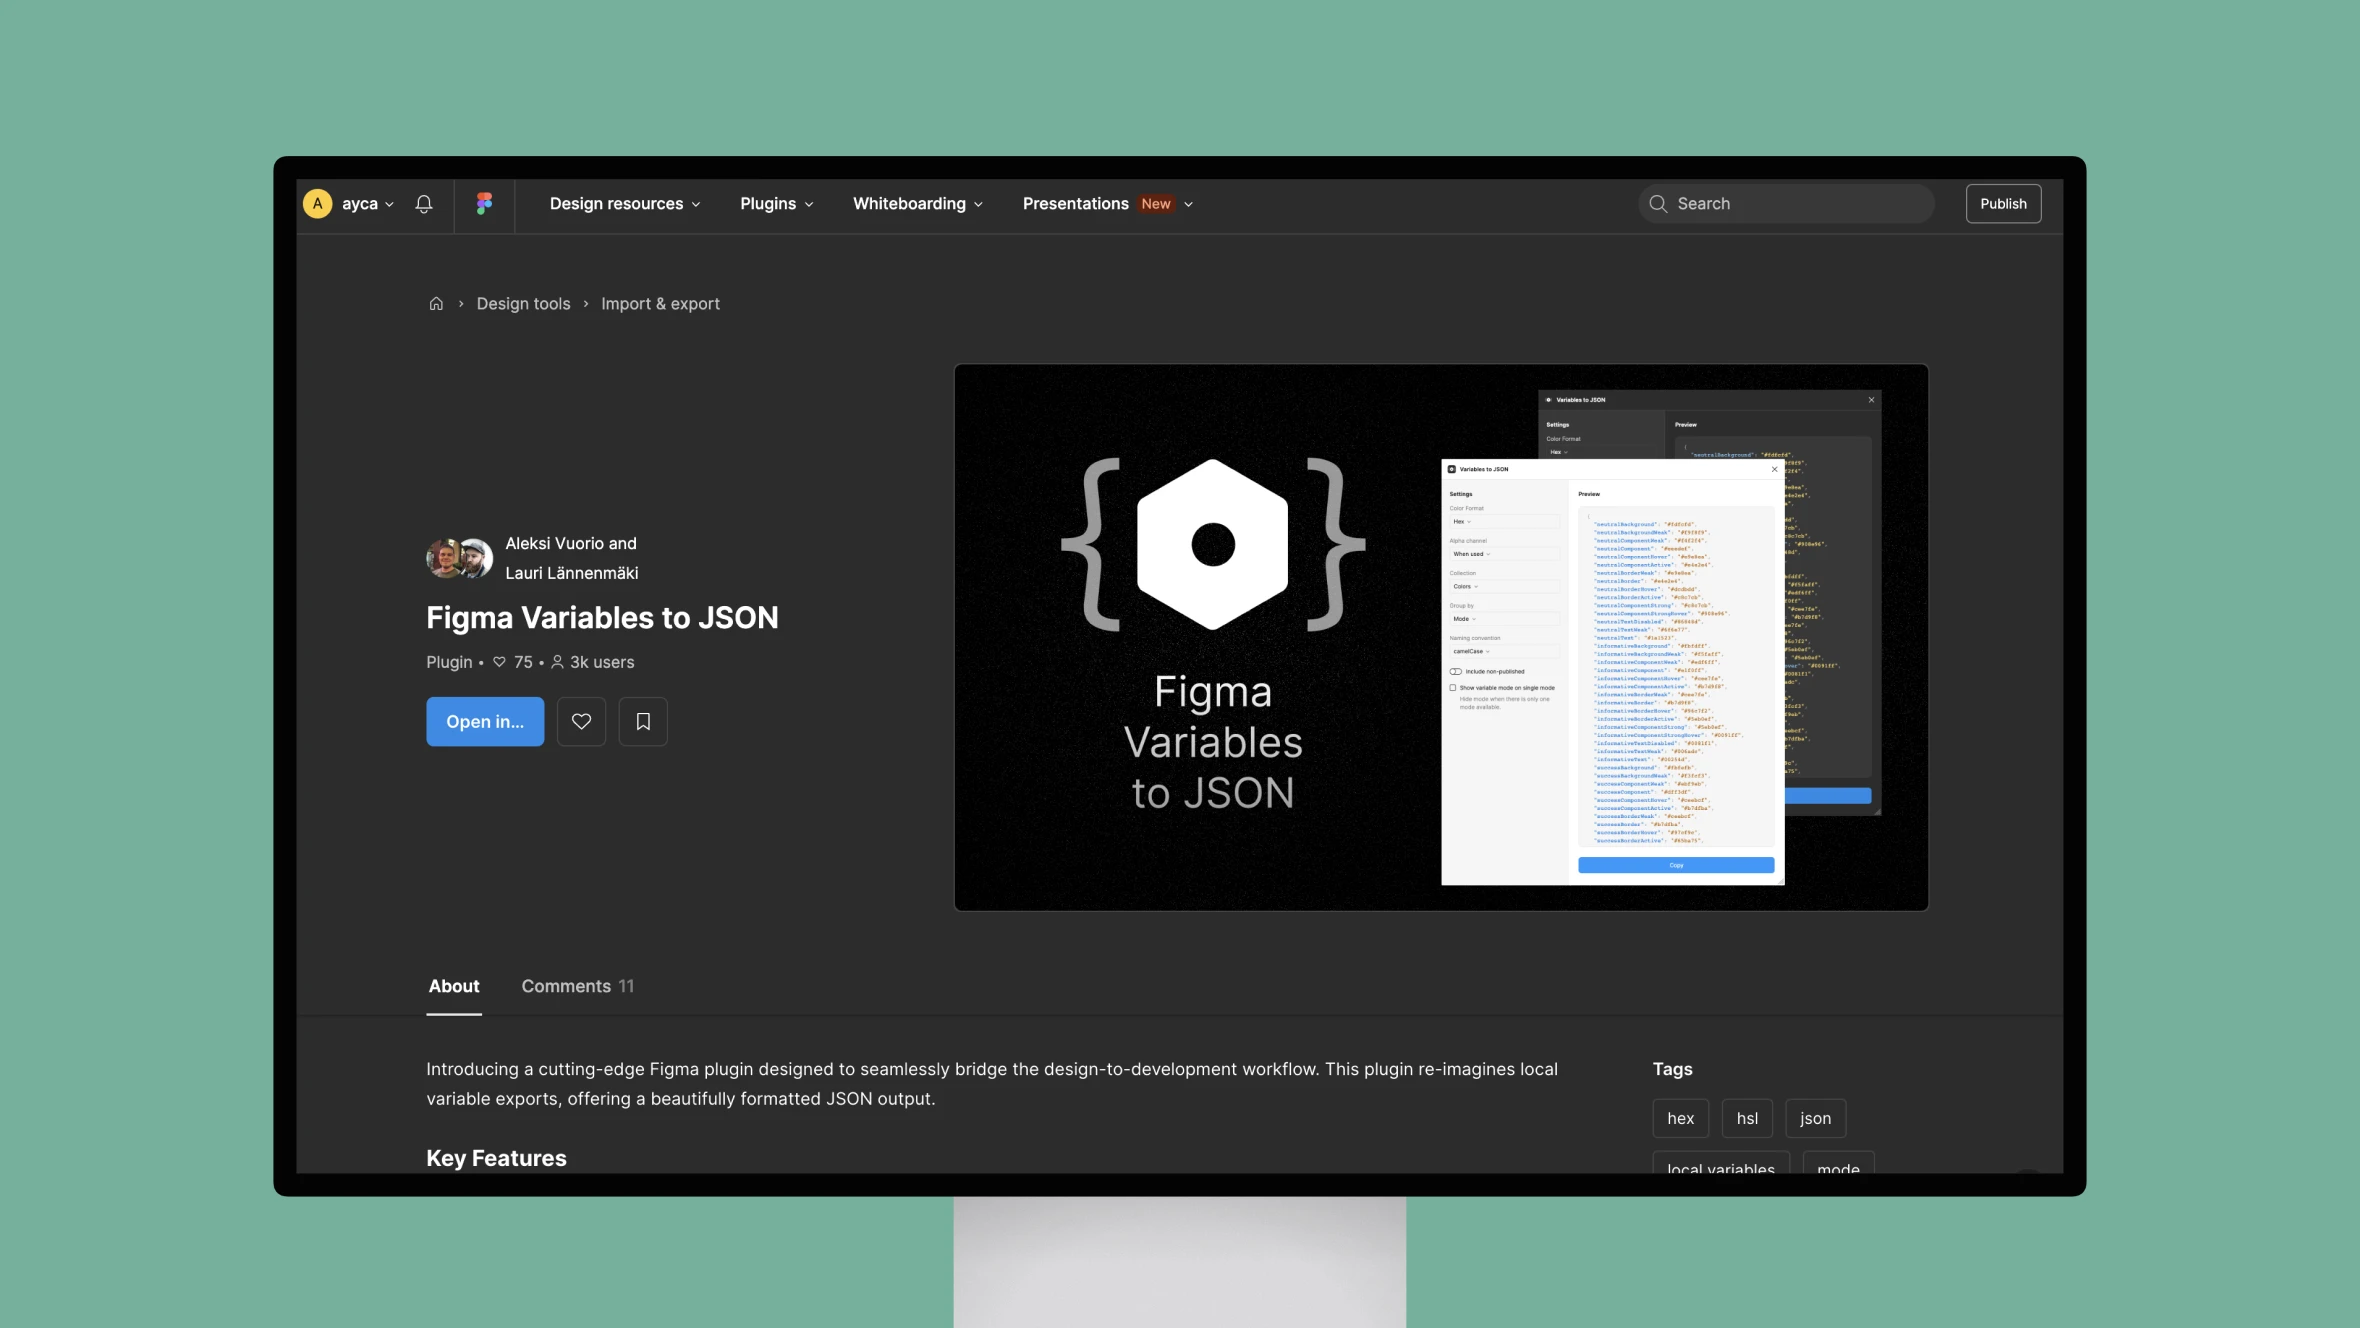Click the Figma logo icon in navbar
2360x1328 pixels.
tap(483, 203)
